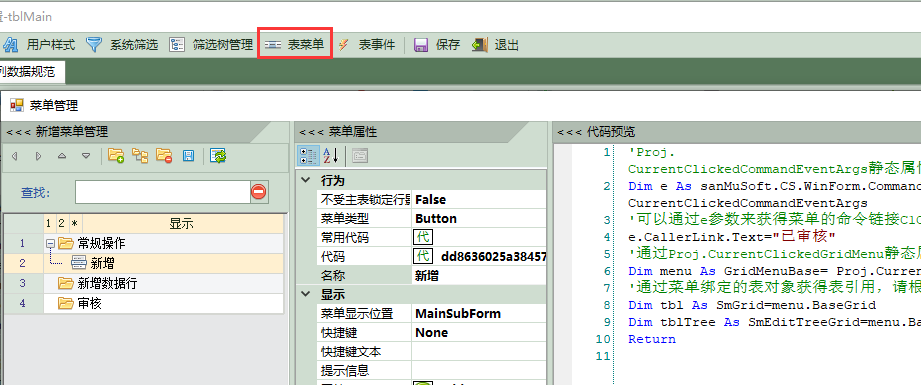Select the 菜单类型 Button value
Viewport: 921px width, 385px height.
pos(479,219)
